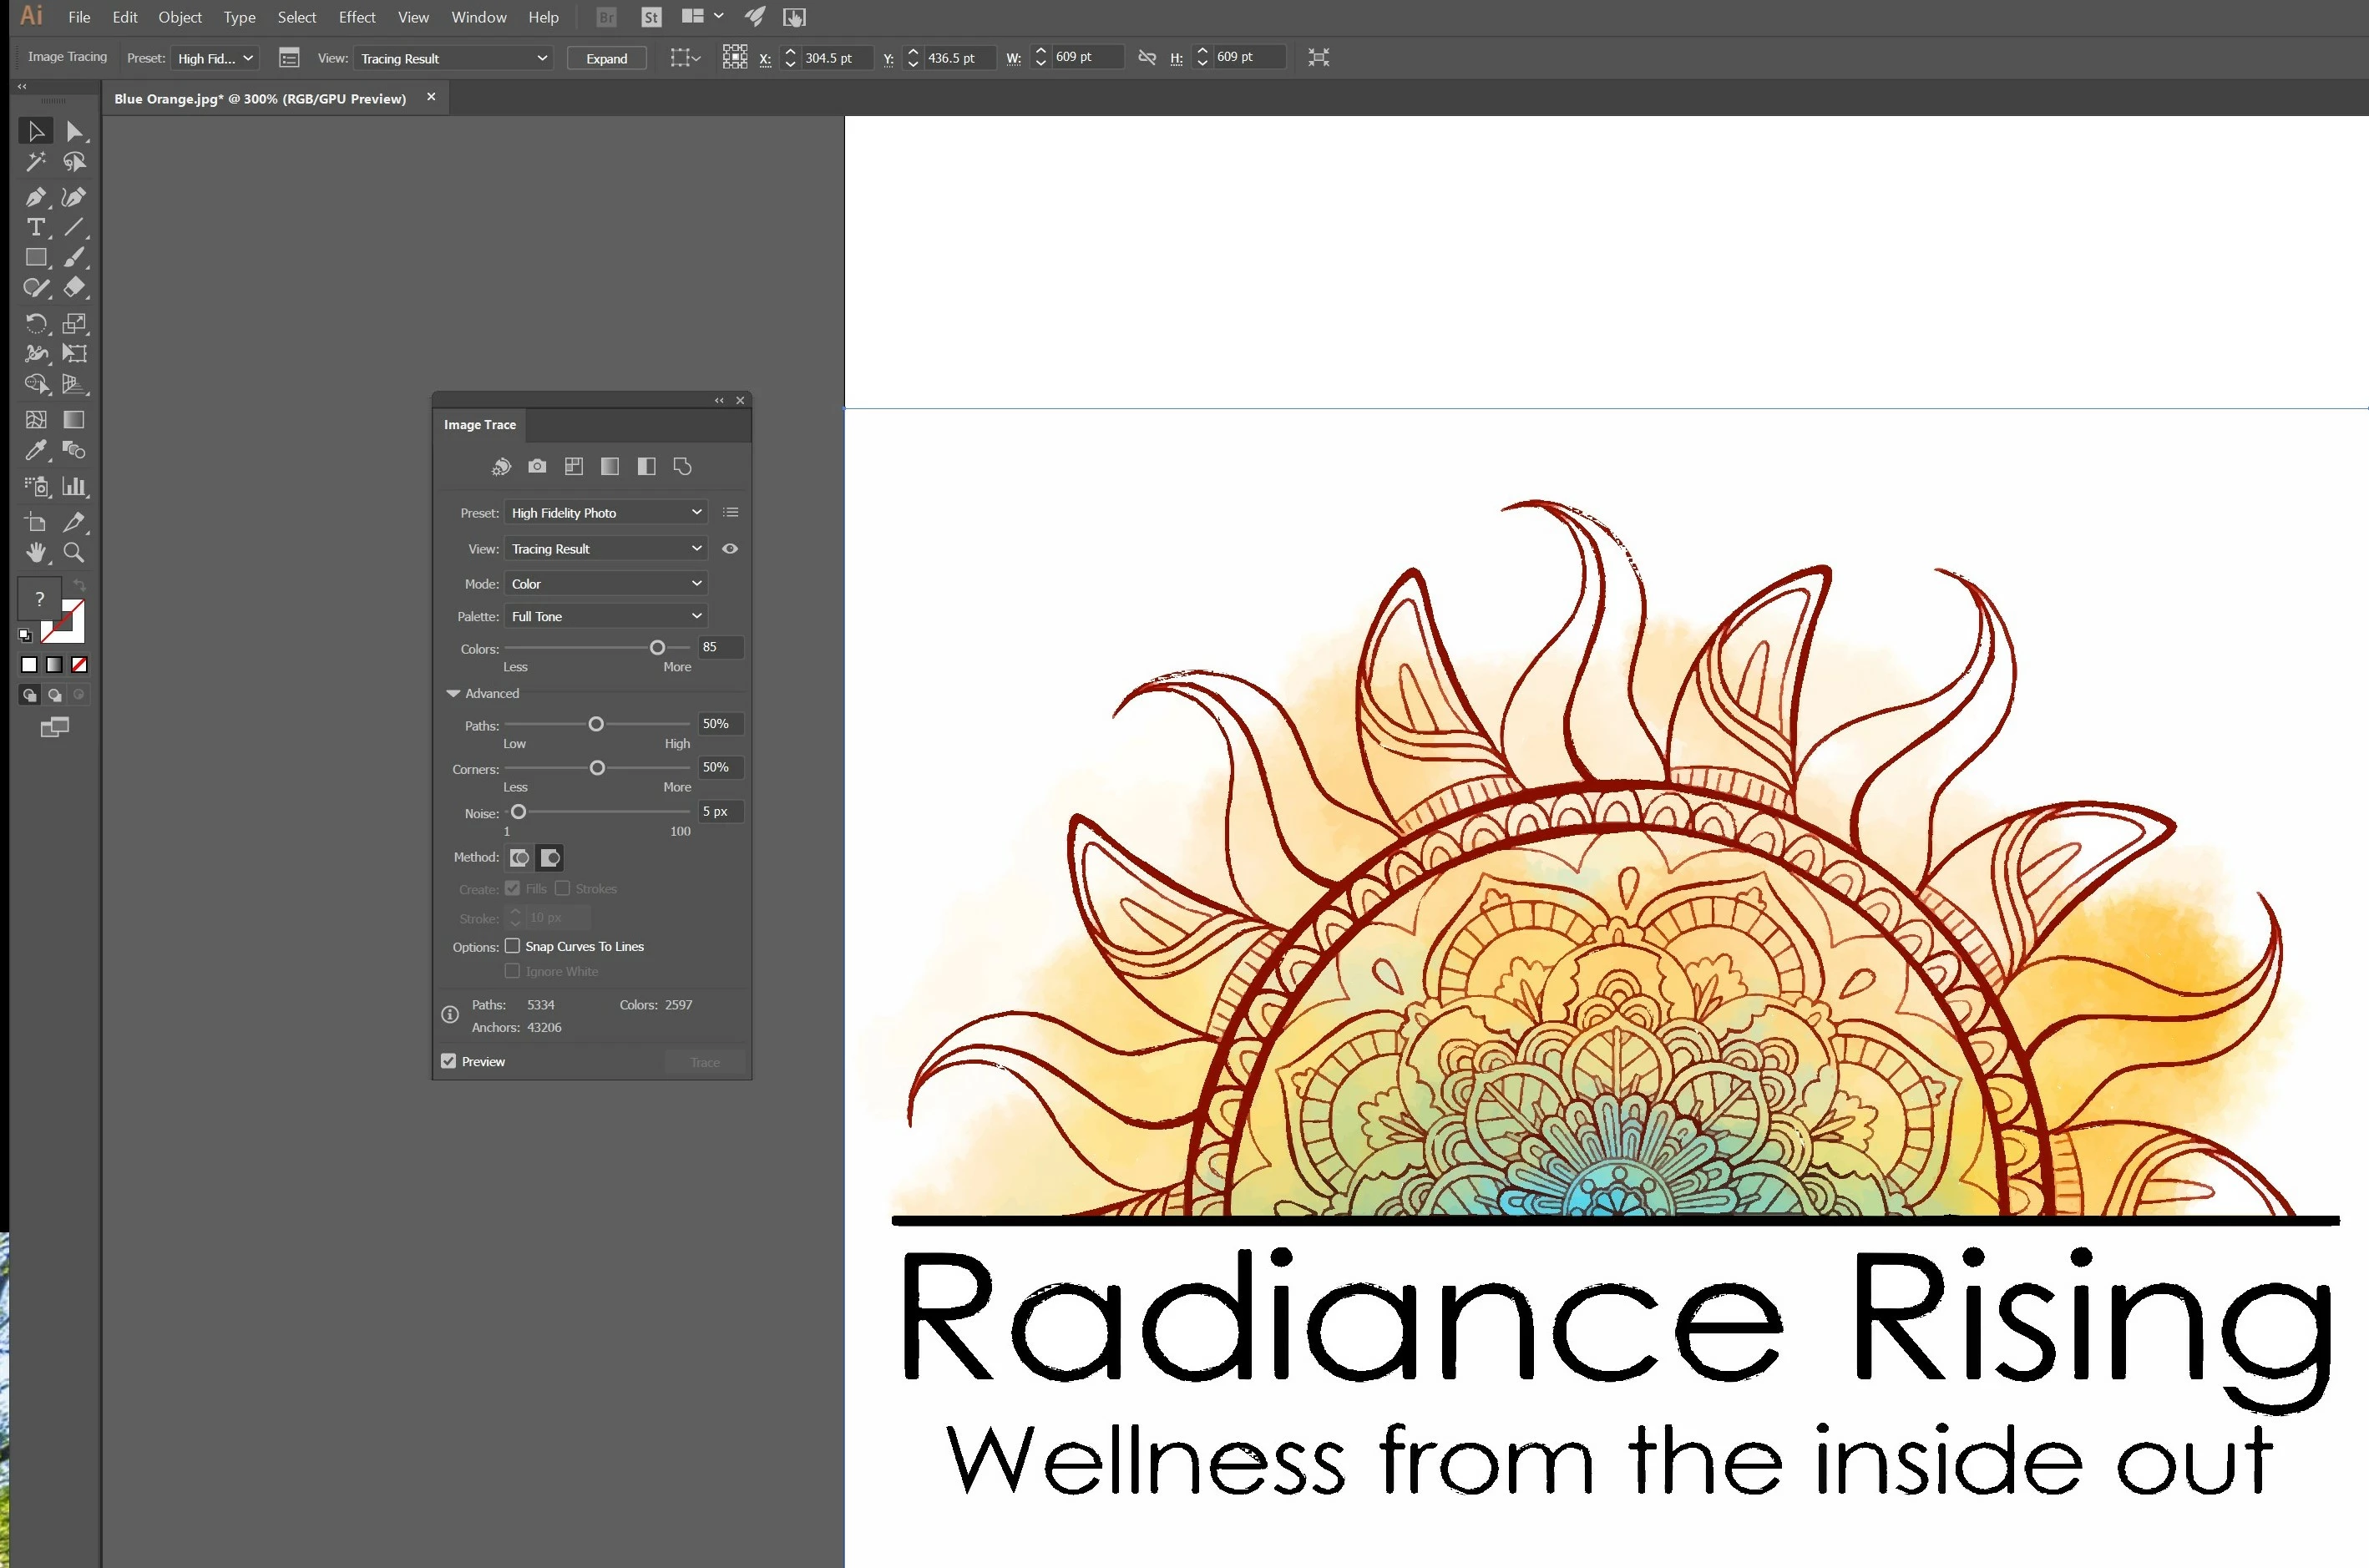Open the Object menu
2369x1568 pixels.
pyautogui.click(x=180, y=17)
